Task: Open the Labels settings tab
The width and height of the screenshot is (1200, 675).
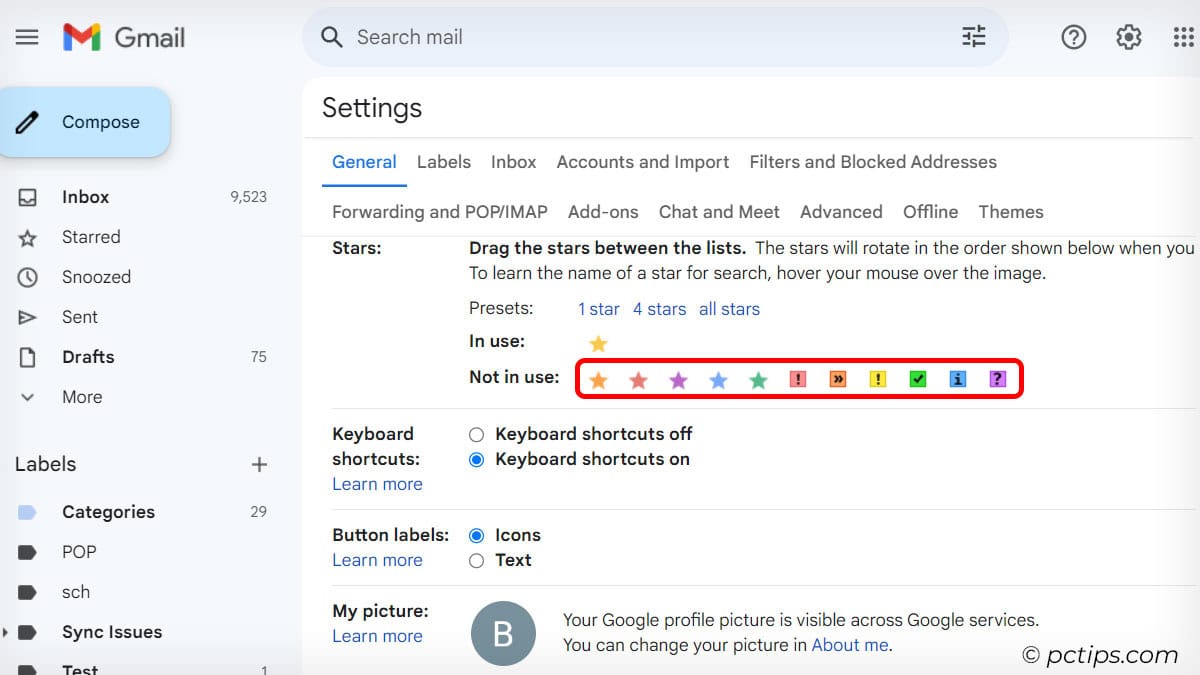Action: pyautogui.click(x=444, y=161)
